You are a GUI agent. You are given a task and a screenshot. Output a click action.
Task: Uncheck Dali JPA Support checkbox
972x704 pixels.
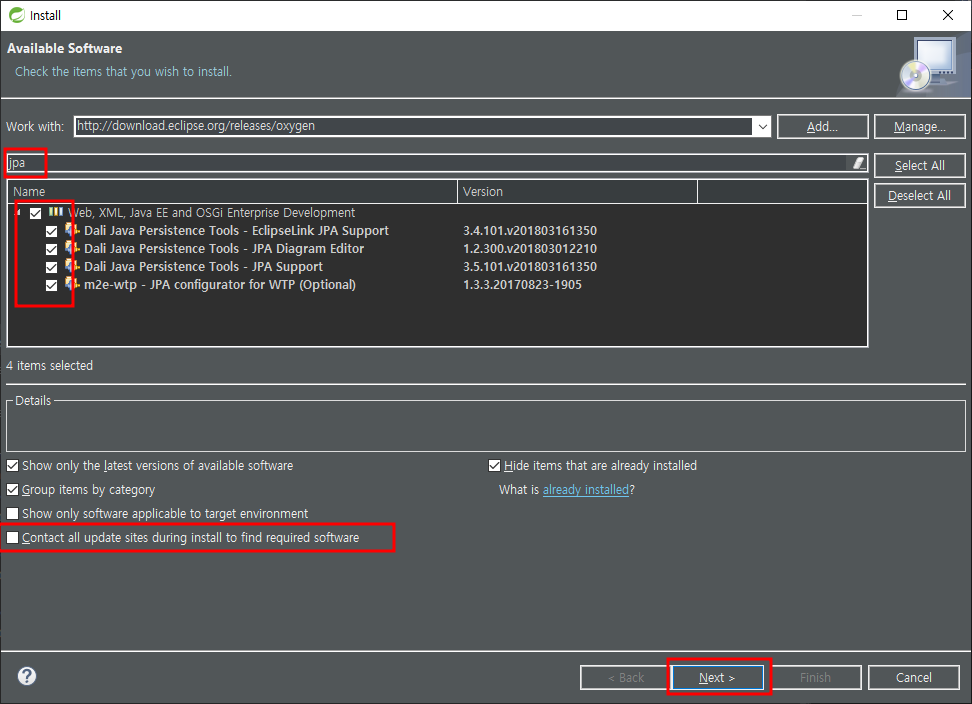51,267
